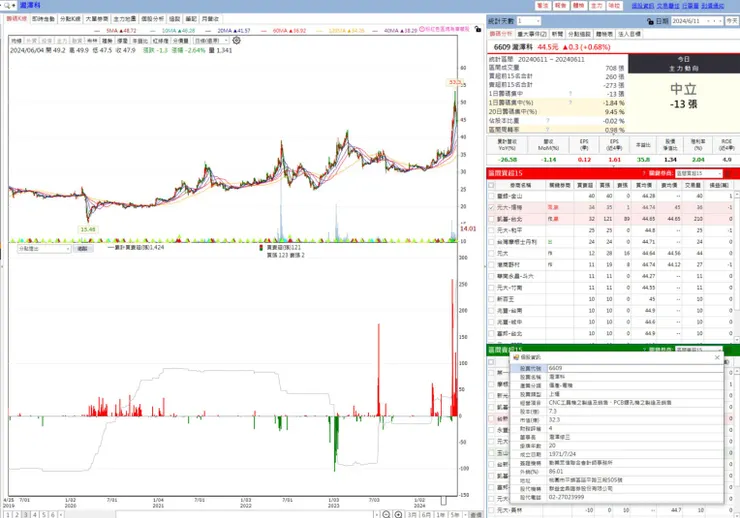Click the timeline marker near 2024 on the axis
Viewport: 740px width, 518px height.
coord(444,501)
